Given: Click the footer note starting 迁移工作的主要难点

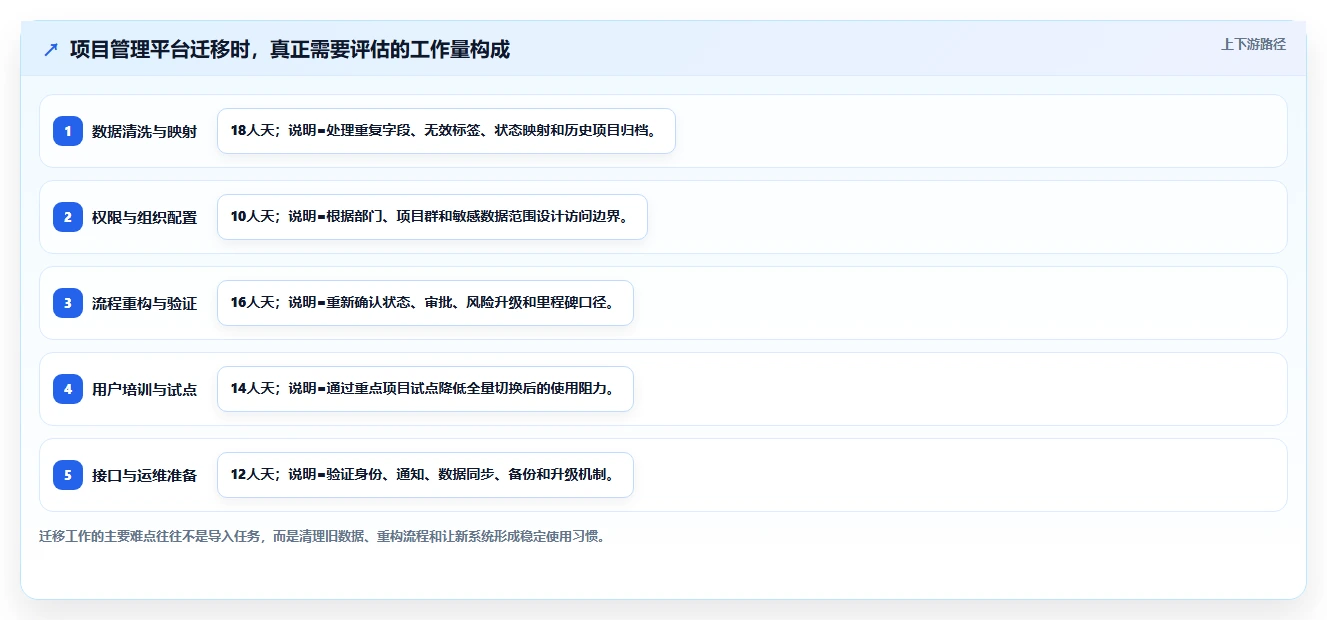Looking at the screenshot, I should pos(322,536).
